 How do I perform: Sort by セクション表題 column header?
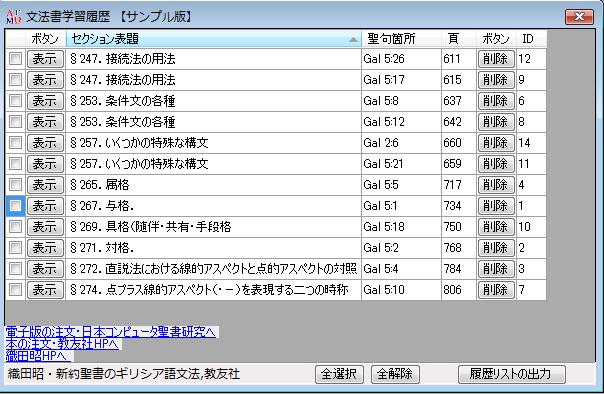pos(214,39)
